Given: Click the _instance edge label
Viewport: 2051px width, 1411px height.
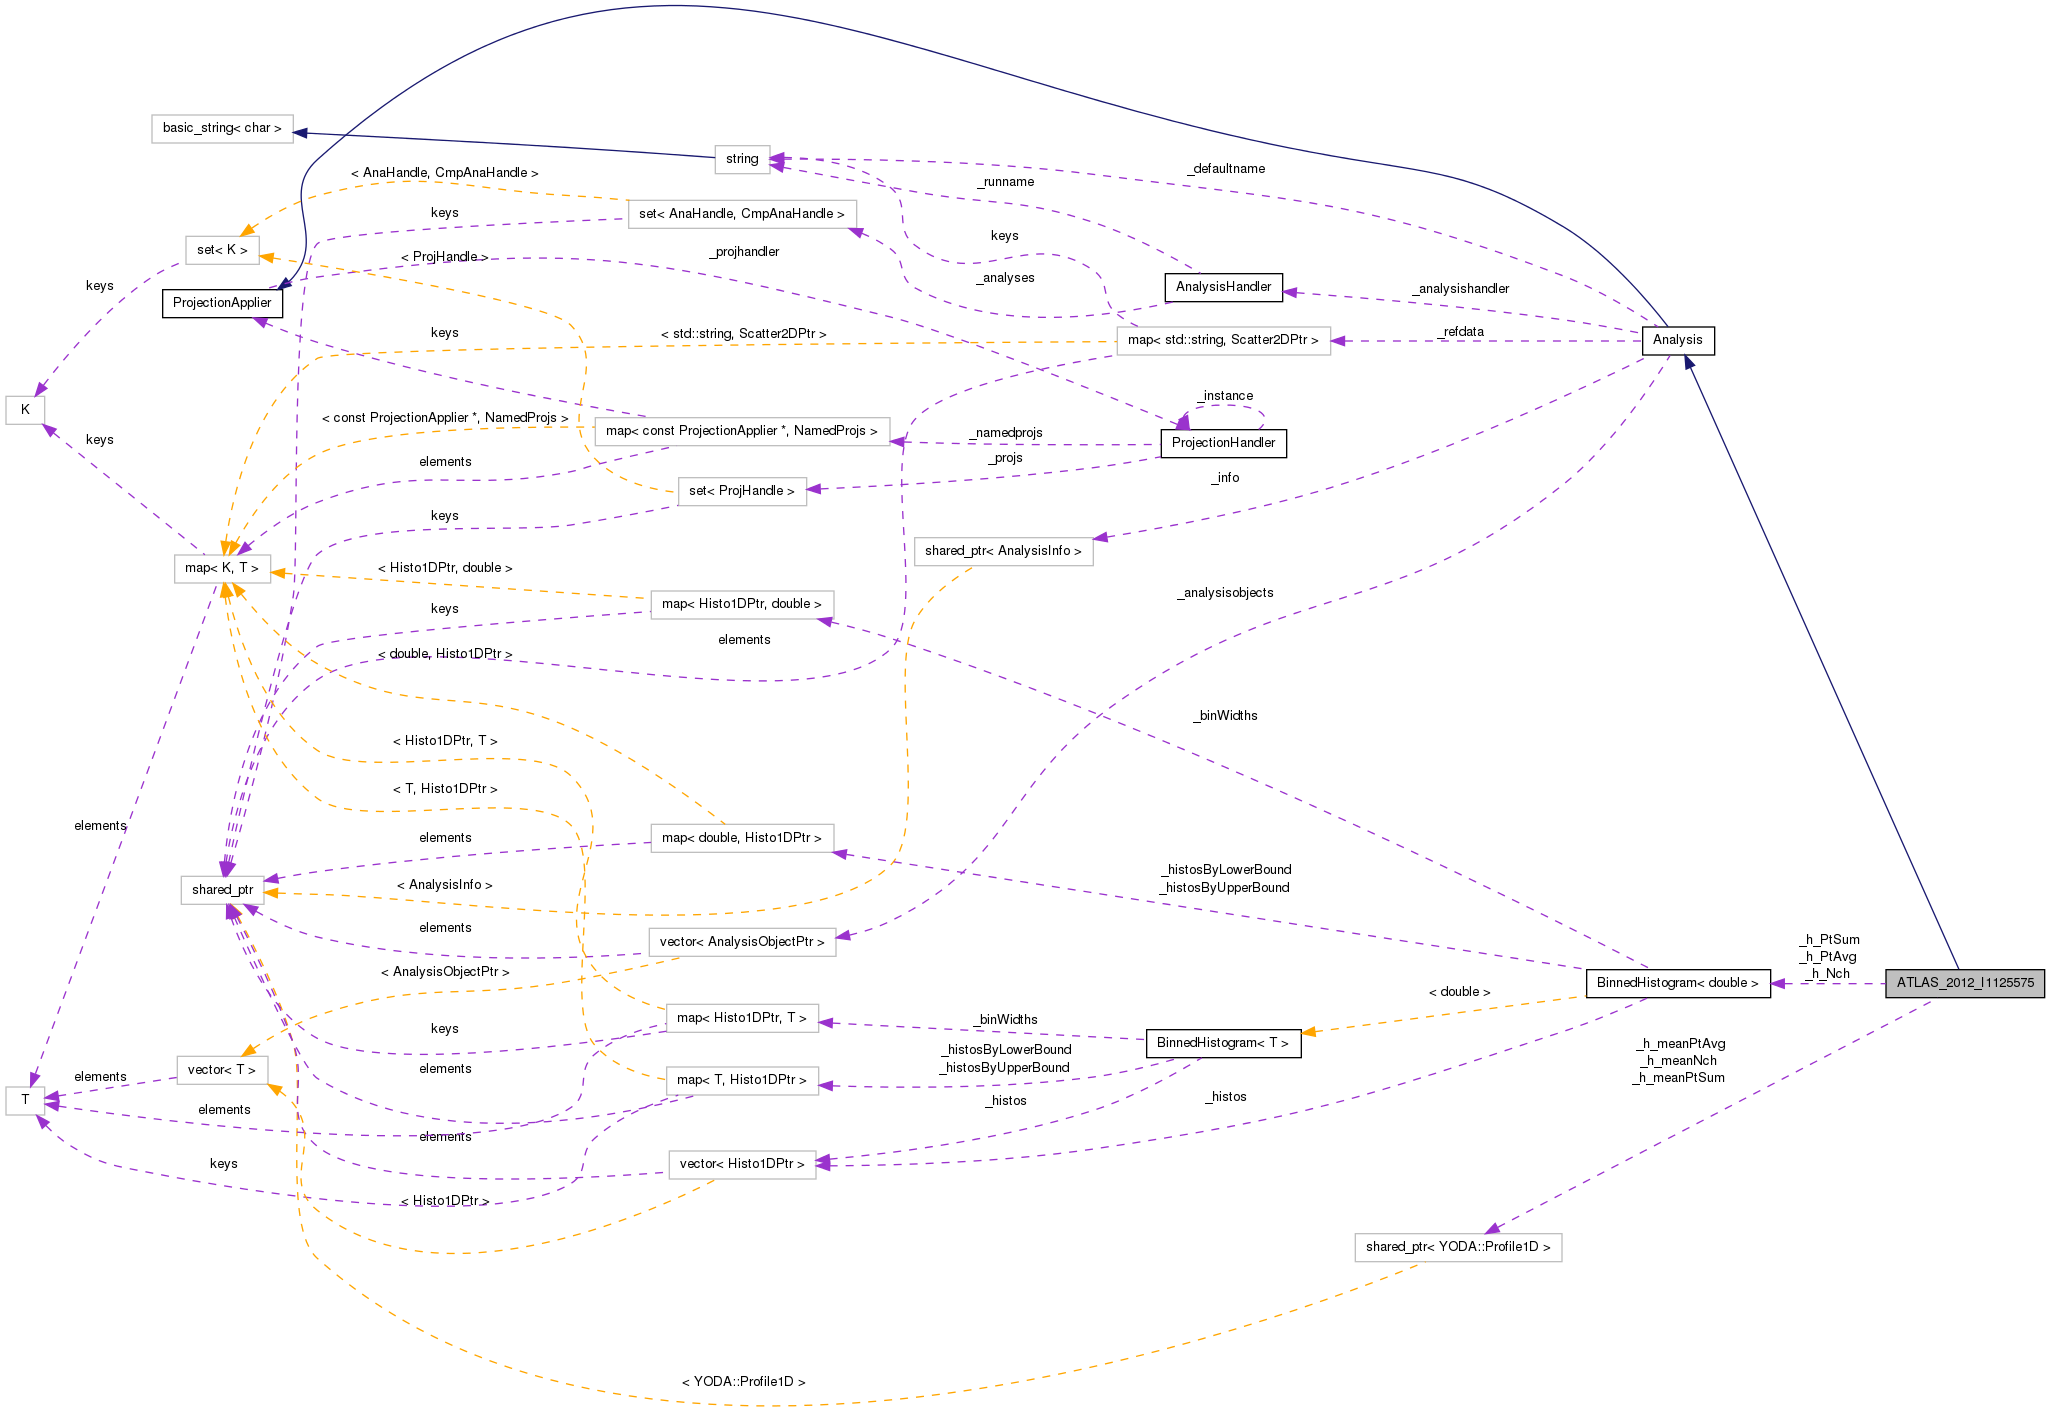Looking at the screenshot, I should pyautogui.click(x=1225, y=396).
